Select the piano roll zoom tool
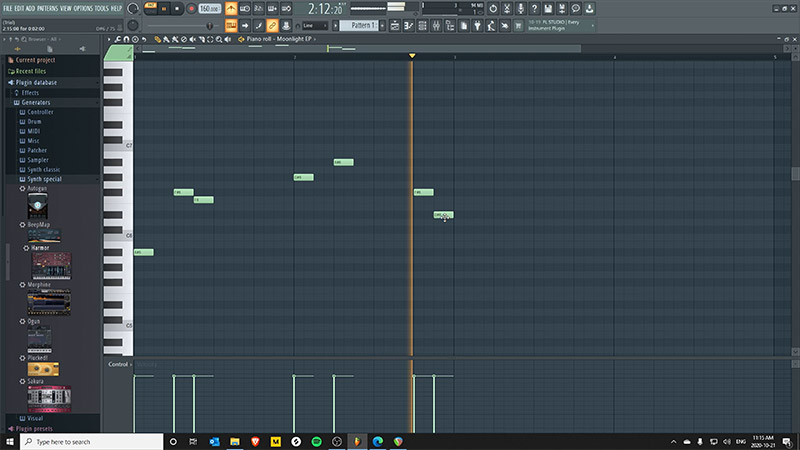 click(218, 40)
